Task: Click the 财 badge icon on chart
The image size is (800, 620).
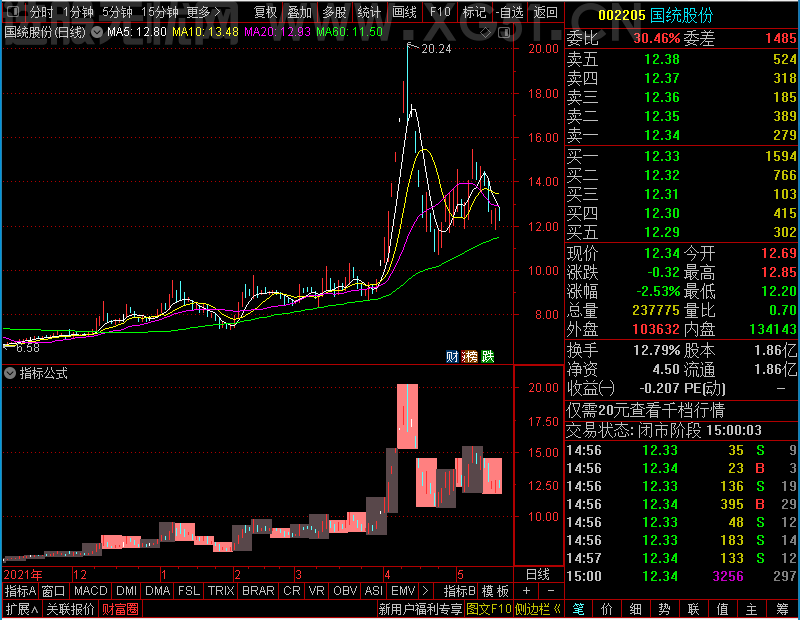Action: (452, 356)
